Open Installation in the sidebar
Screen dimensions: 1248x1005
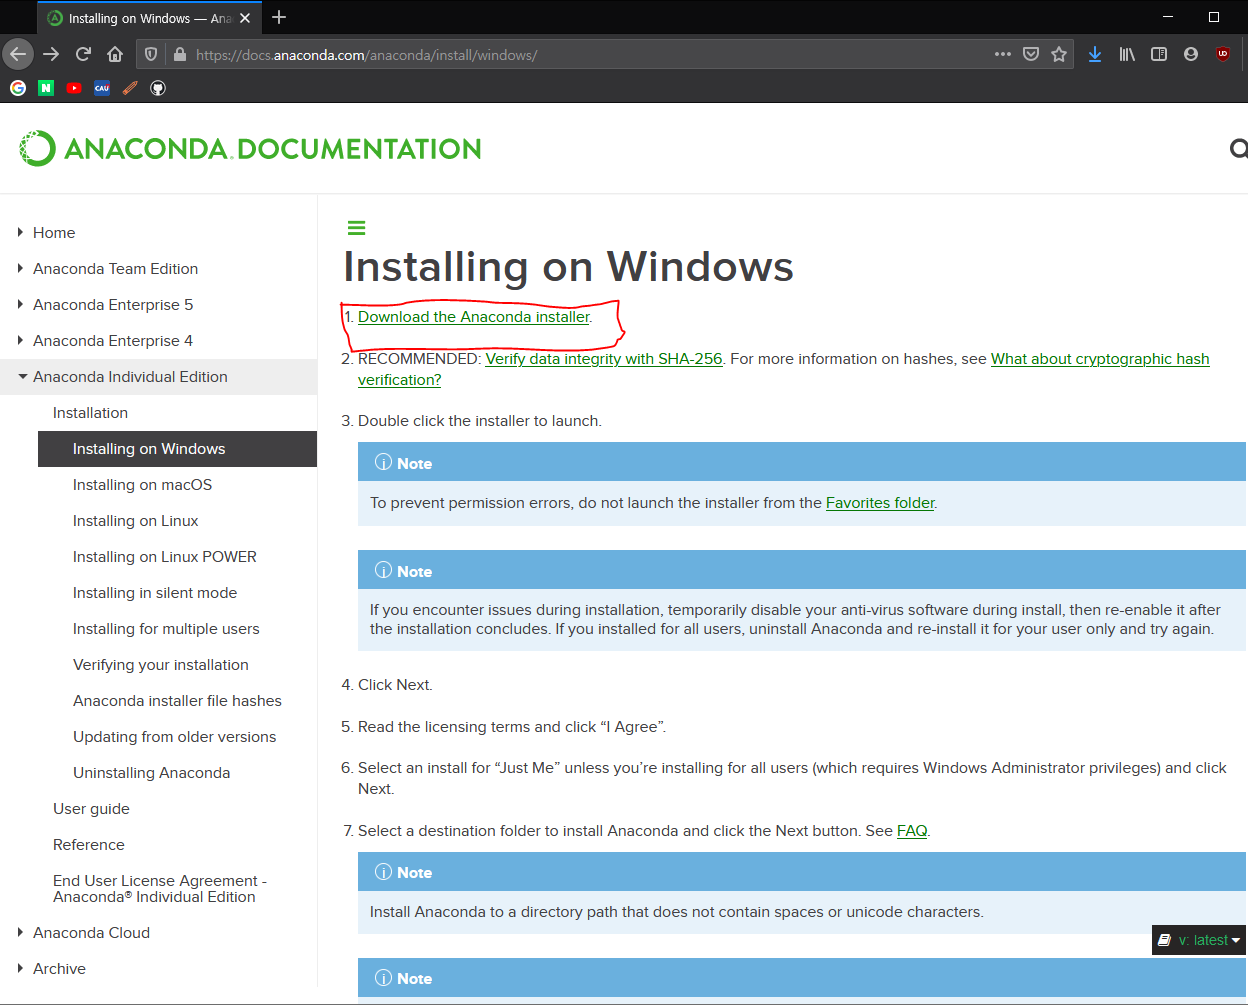tap(90, 412)
